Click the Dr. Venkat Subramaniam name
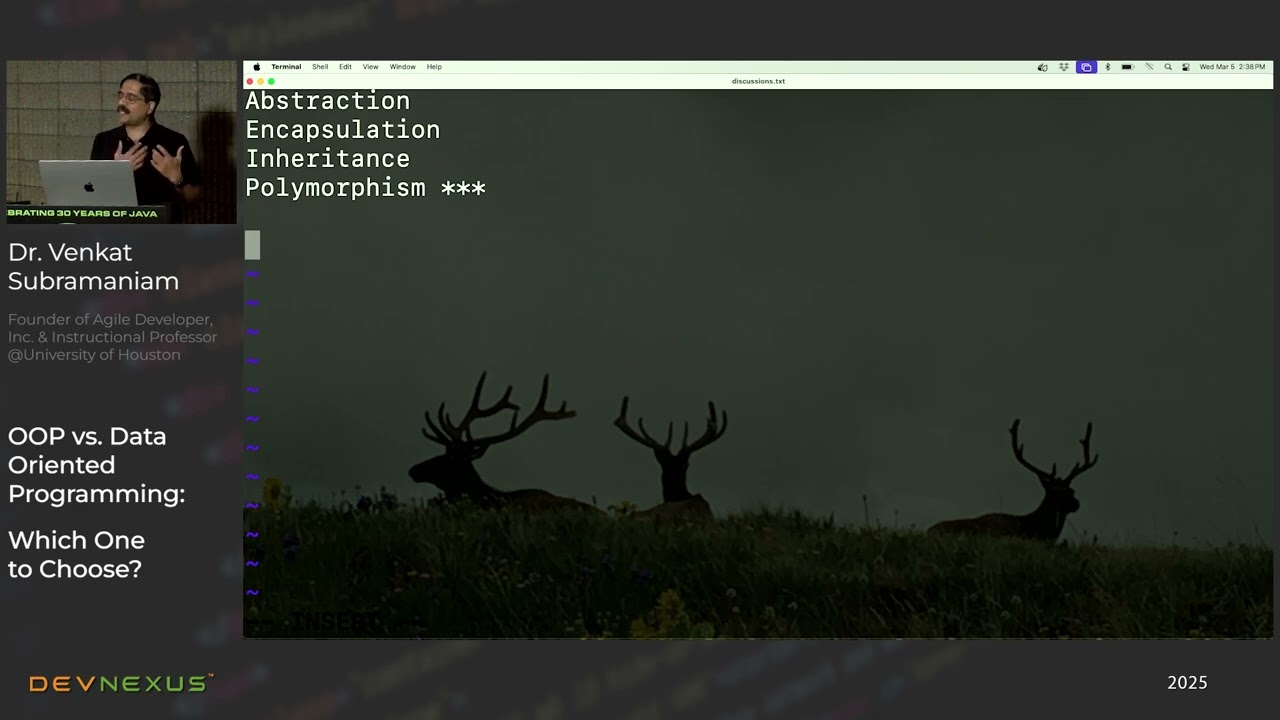Screen dimensions: 1280x720 93,267
